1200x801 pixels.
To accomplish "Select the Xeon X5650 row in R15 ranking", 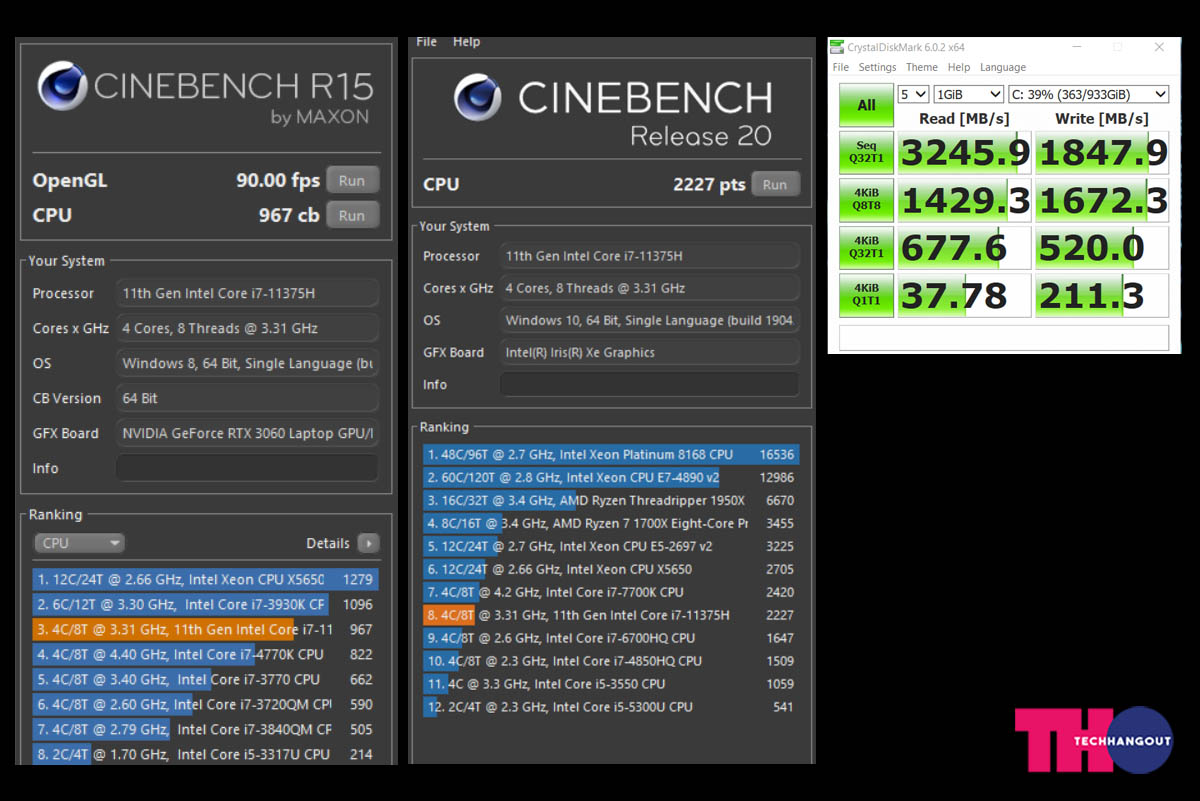I will pos(205,579).
